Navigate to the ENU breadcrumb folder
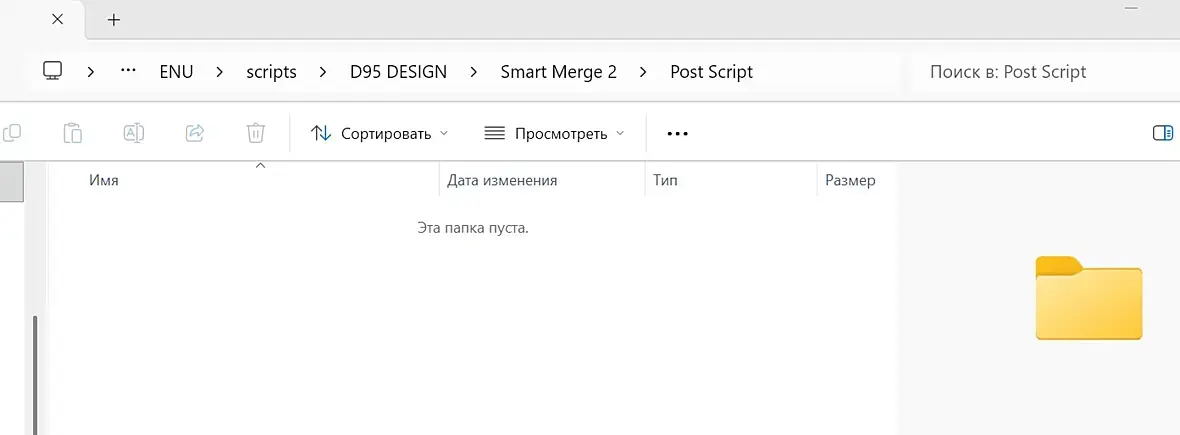Screen dimensions: 1180x435 [176, 72]
